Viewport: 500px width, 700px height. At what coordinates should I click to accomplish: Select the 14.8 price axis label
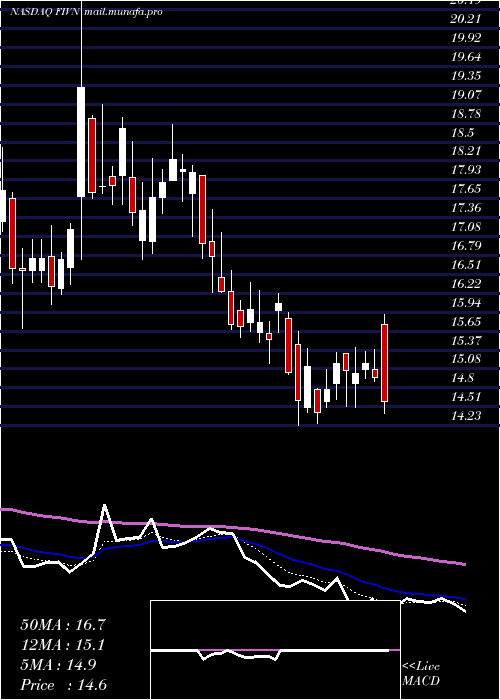coord(462,379)
